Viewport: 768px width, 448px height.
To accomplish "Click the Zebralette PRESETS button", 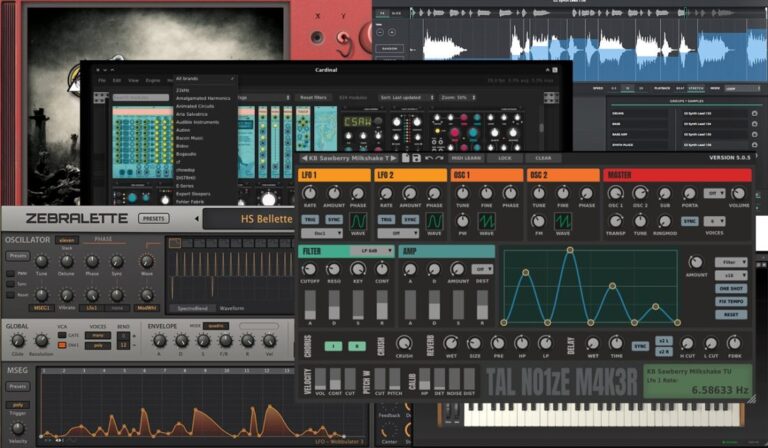I will pos(154,217).
